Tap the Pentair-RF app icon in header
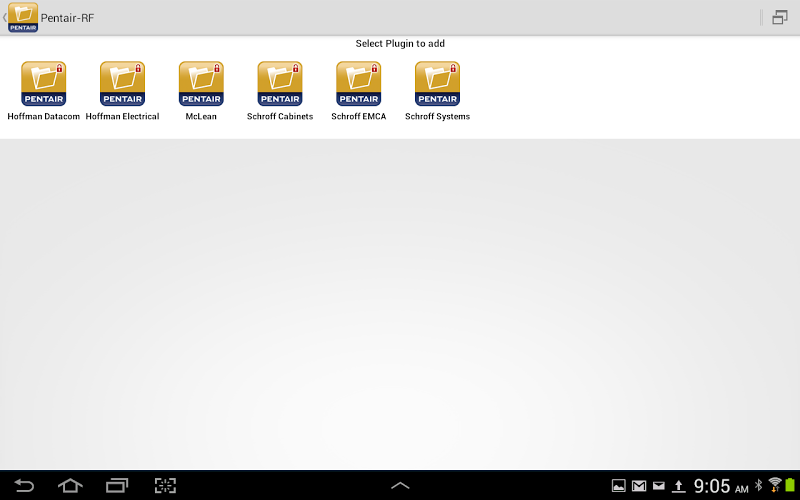This screenshot has height=500, width=800. [23, 17]
